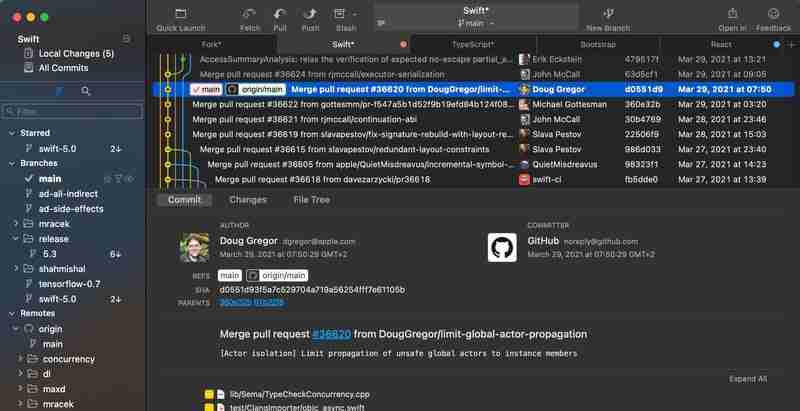The width and height of the screenshot is (800, 411).
Task: Select All Commits in sidebar
Action: click(x=64, y=68)
